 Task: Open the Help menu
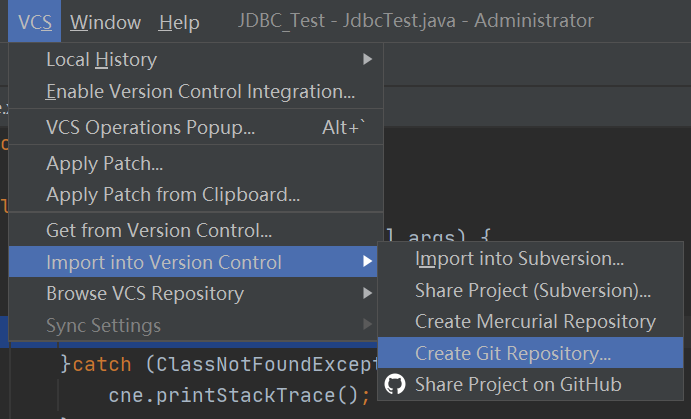pyautogui.click(x=179, y=22)
